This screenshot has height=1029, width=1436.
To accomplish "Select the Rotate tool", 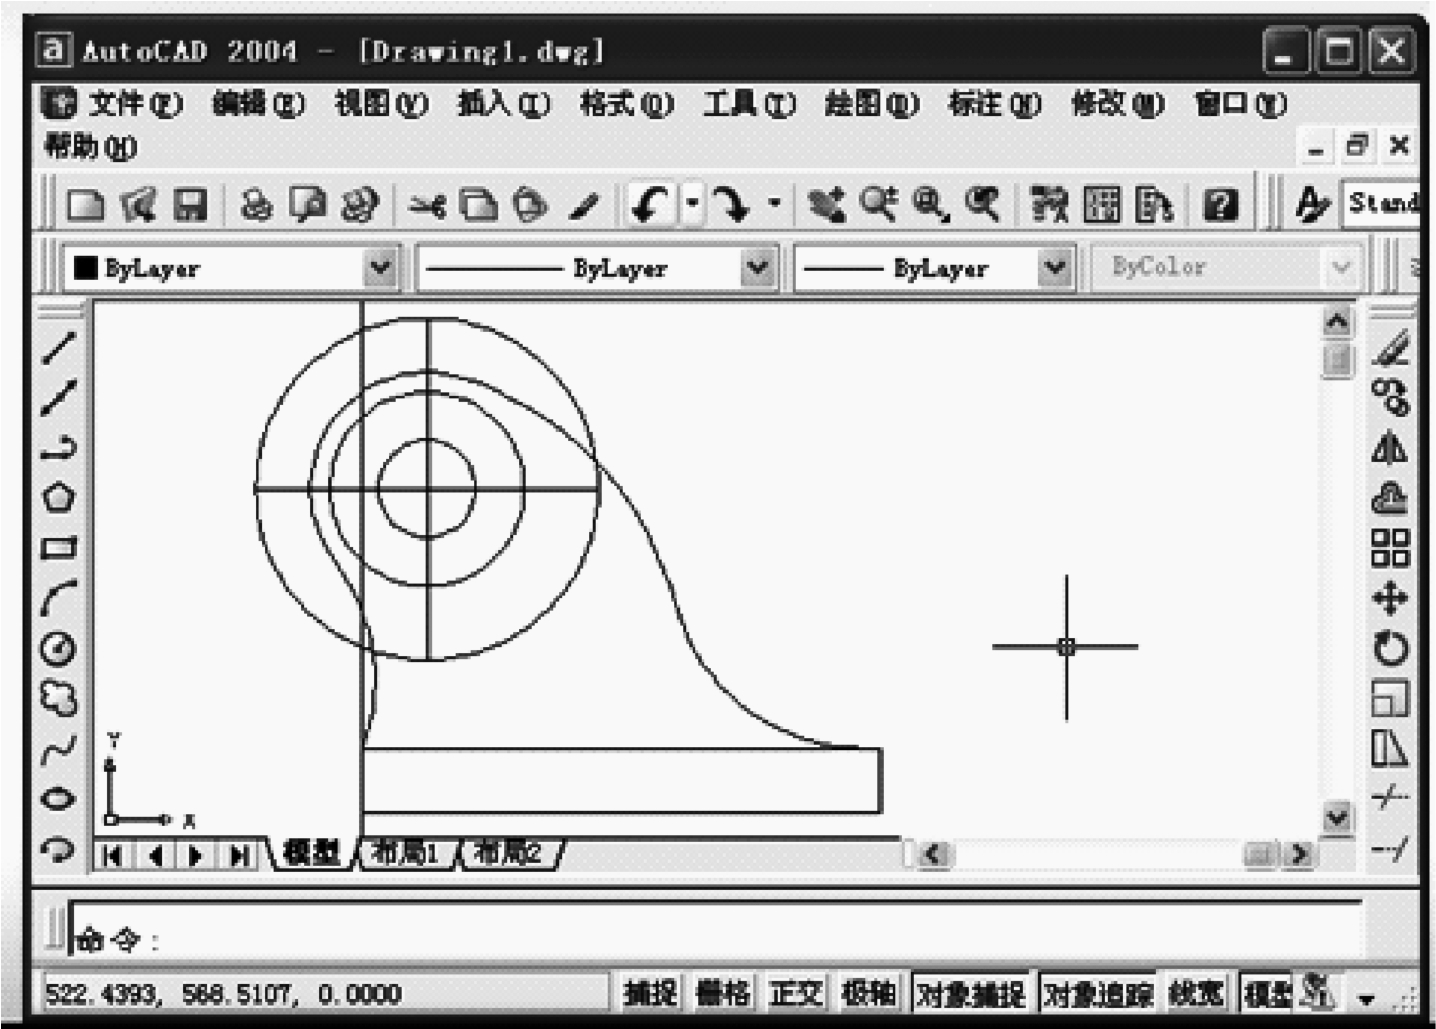I will [1391, 648].
